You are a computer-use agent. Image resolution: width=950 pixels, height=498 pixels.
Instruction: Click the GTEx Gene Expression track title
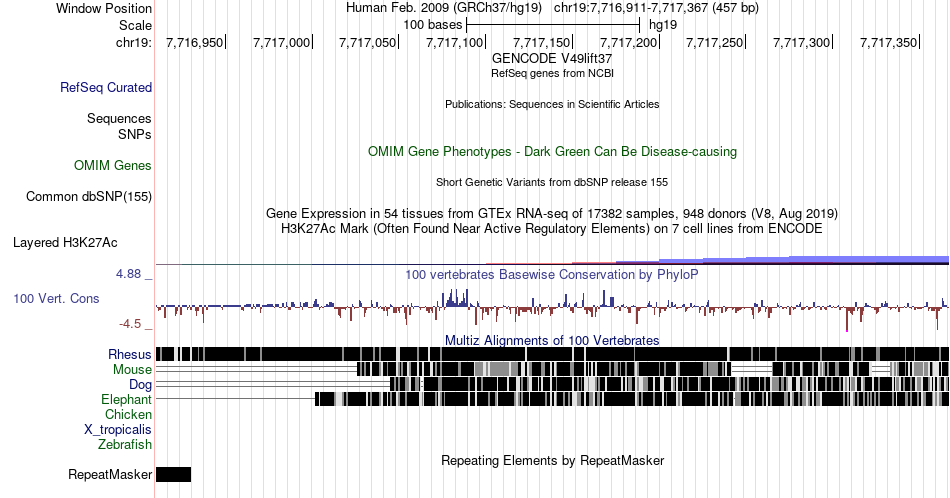pos(552,213)
